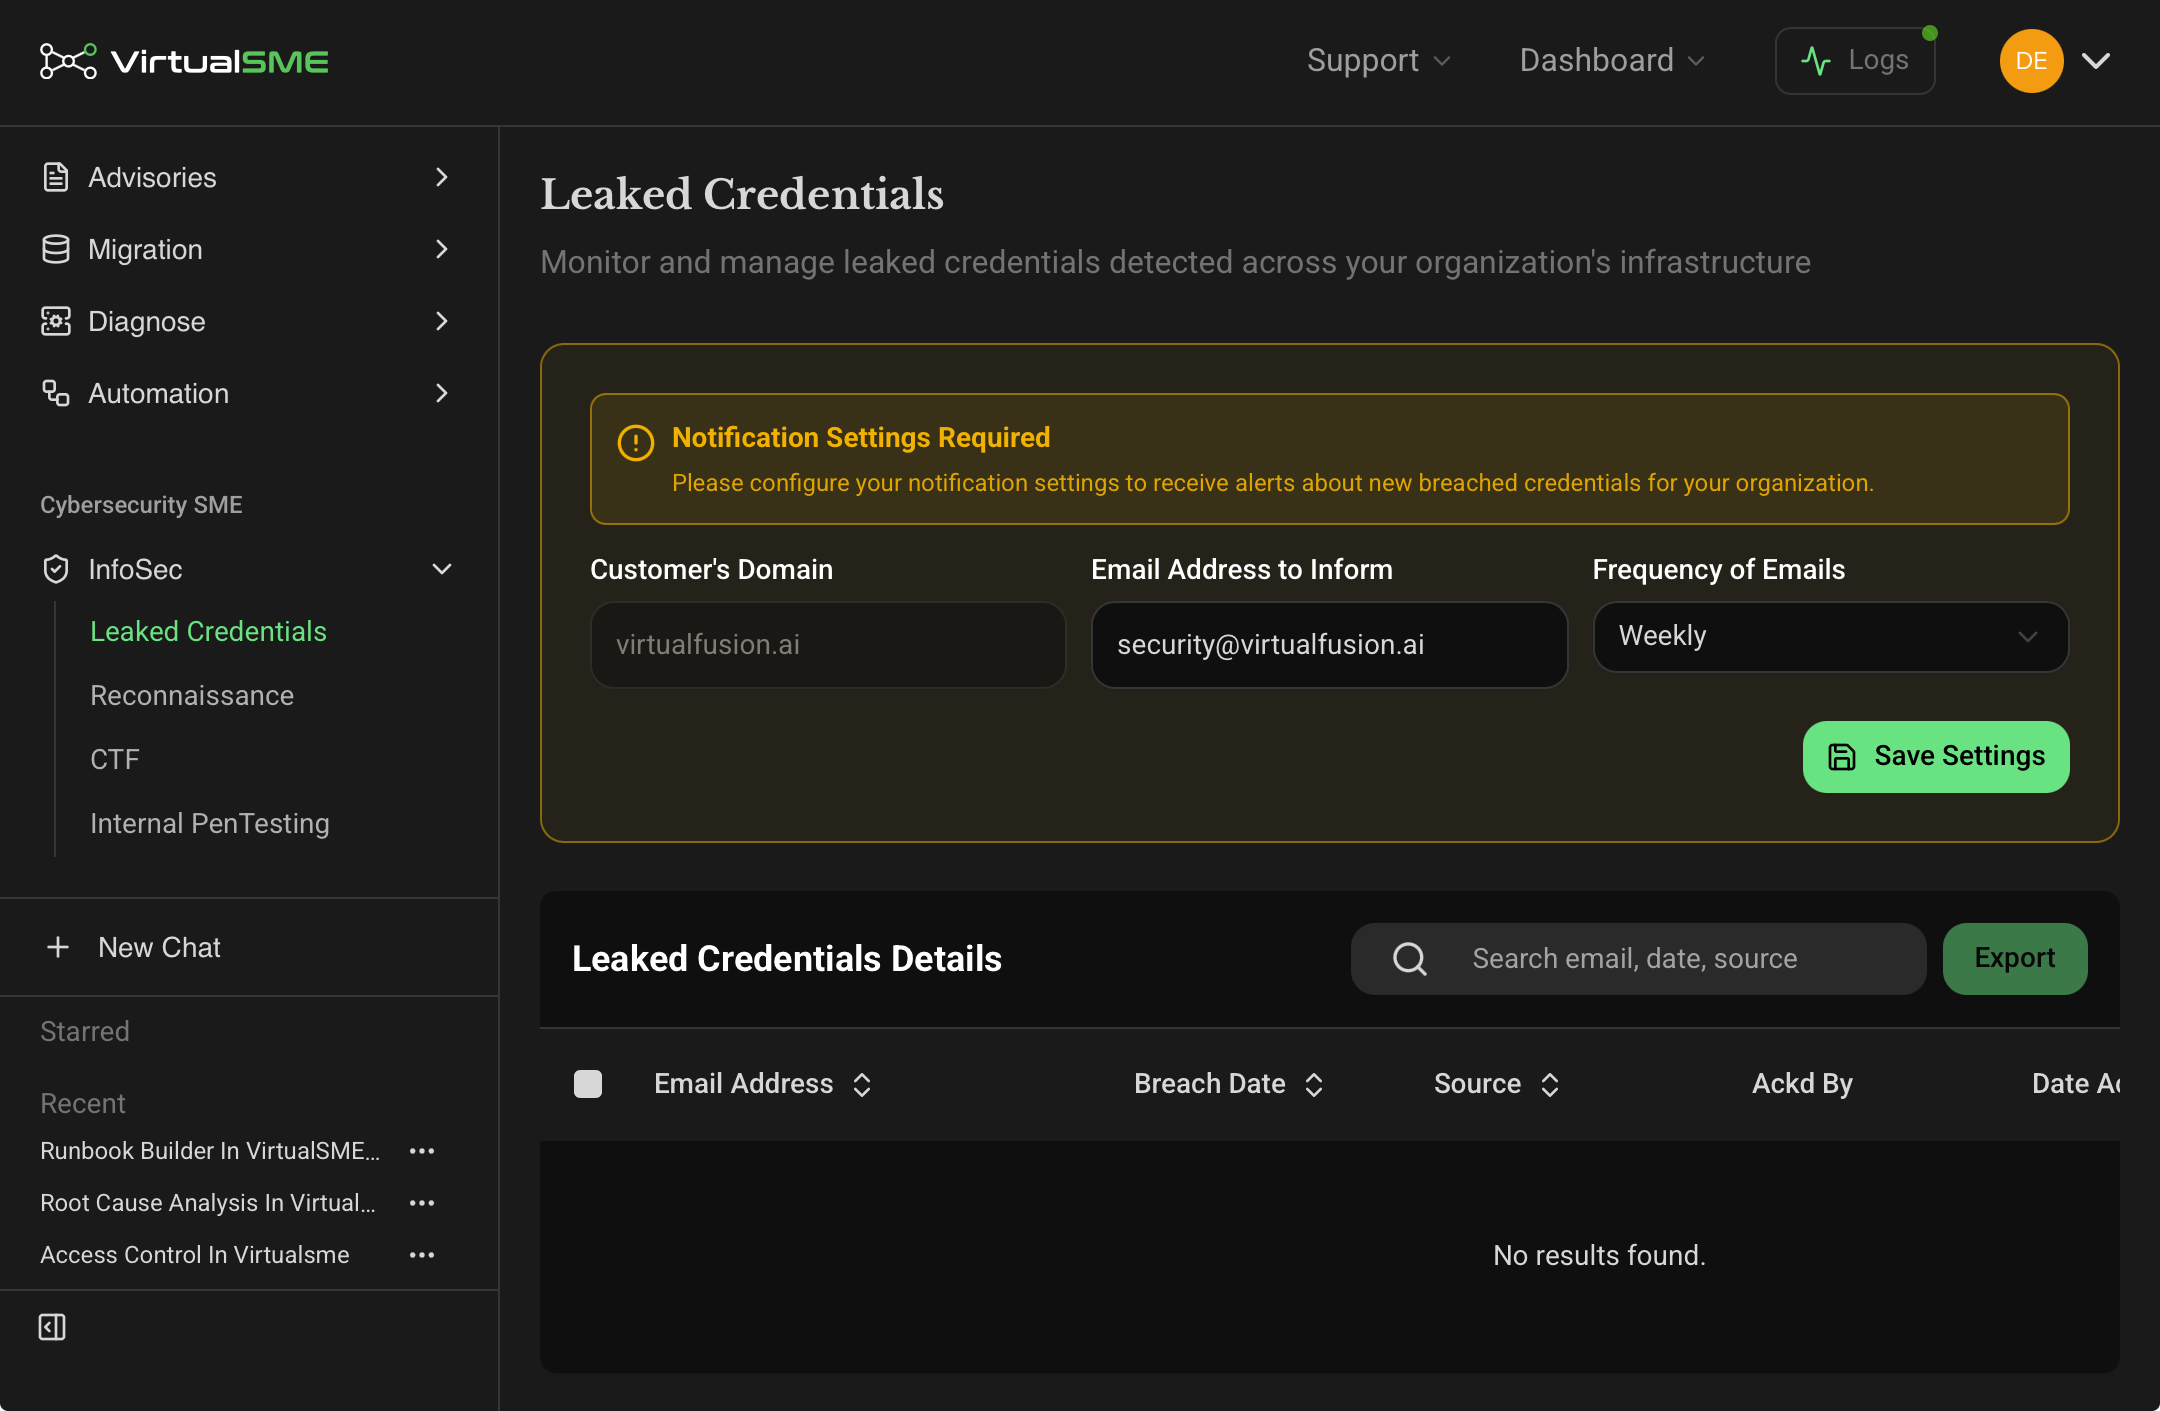Image resolution: width=2160 pixels, height=1411 pixels.
Task: Open the user account dropdown arrow
Action: point(2096,61)
